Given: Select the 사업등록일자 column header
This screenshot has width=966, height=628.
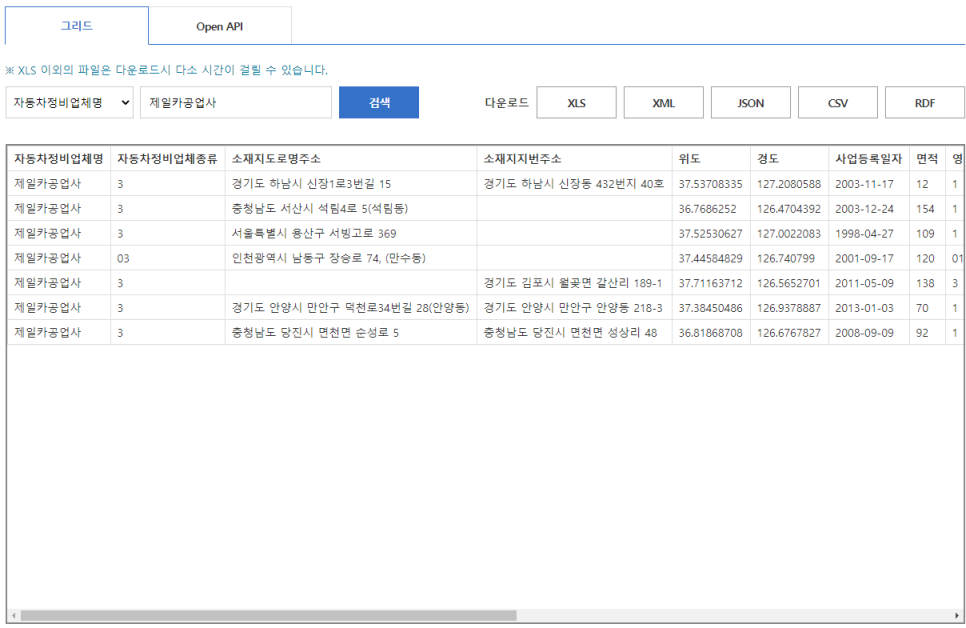Looking at the screenshot, I should coord(869,159).
